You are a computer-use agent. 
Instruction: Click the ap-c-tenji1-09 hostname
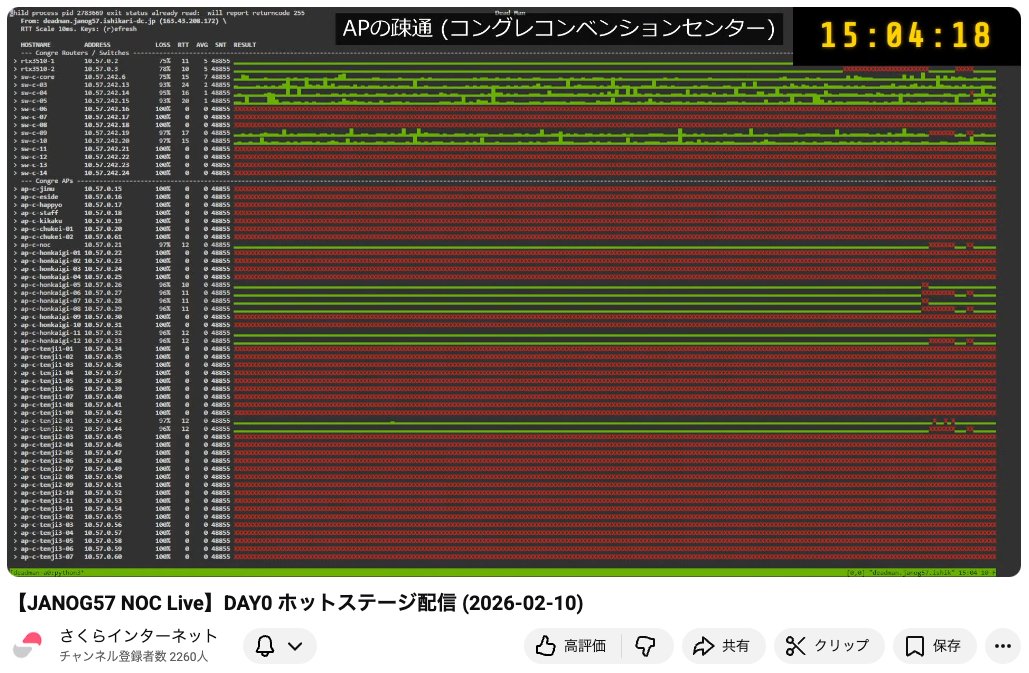pyautogui.click(x=47, y=413)
